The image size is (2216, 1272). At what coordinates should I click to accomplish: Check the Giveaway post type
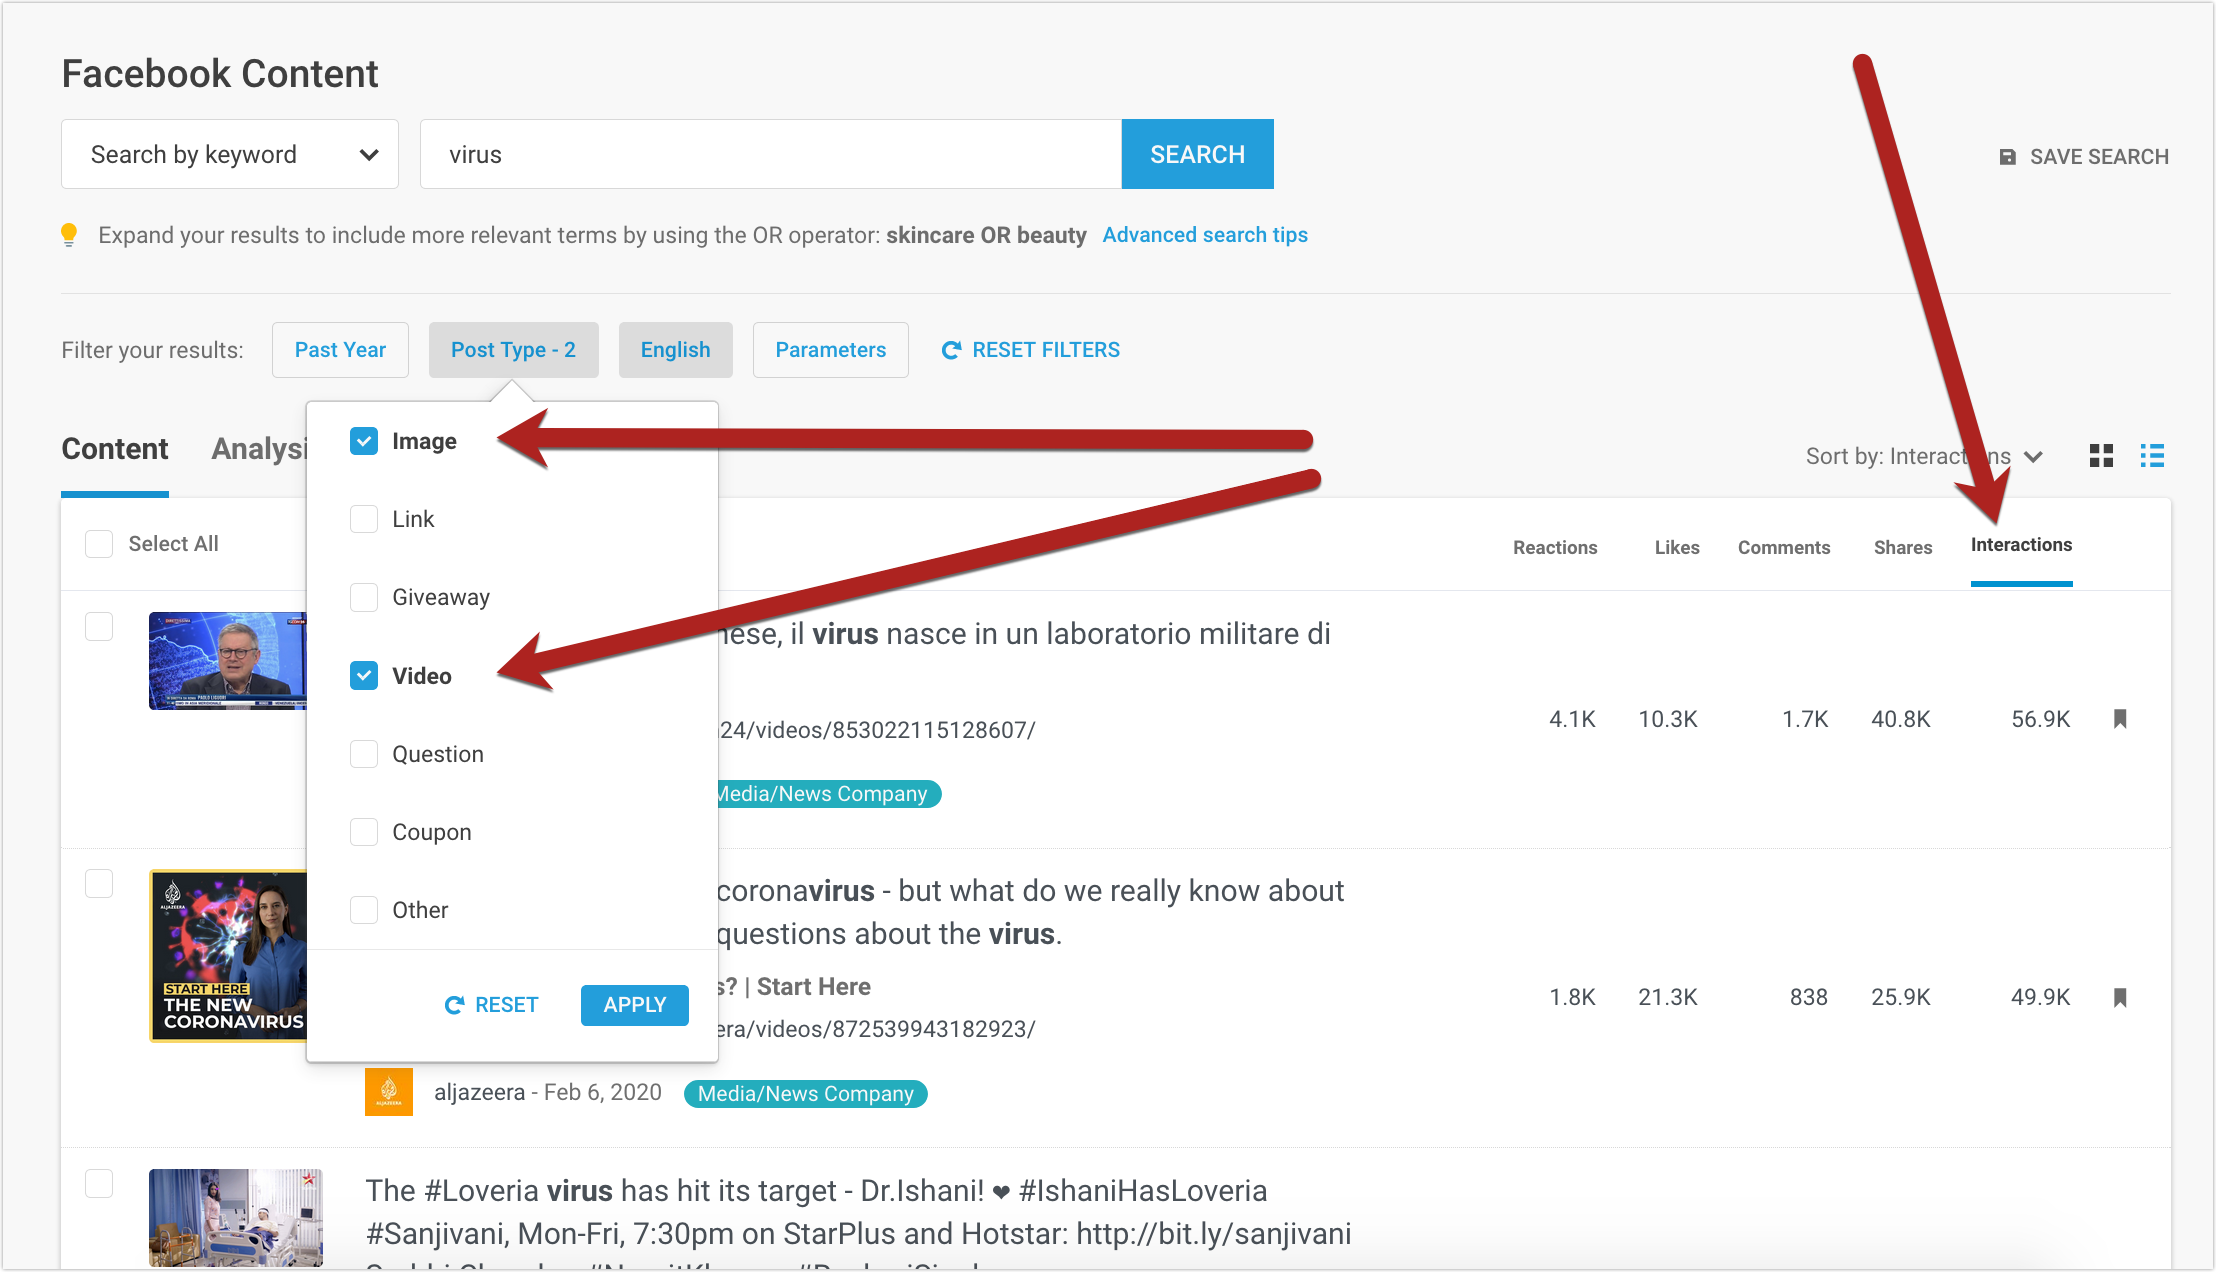coord(364,597)
